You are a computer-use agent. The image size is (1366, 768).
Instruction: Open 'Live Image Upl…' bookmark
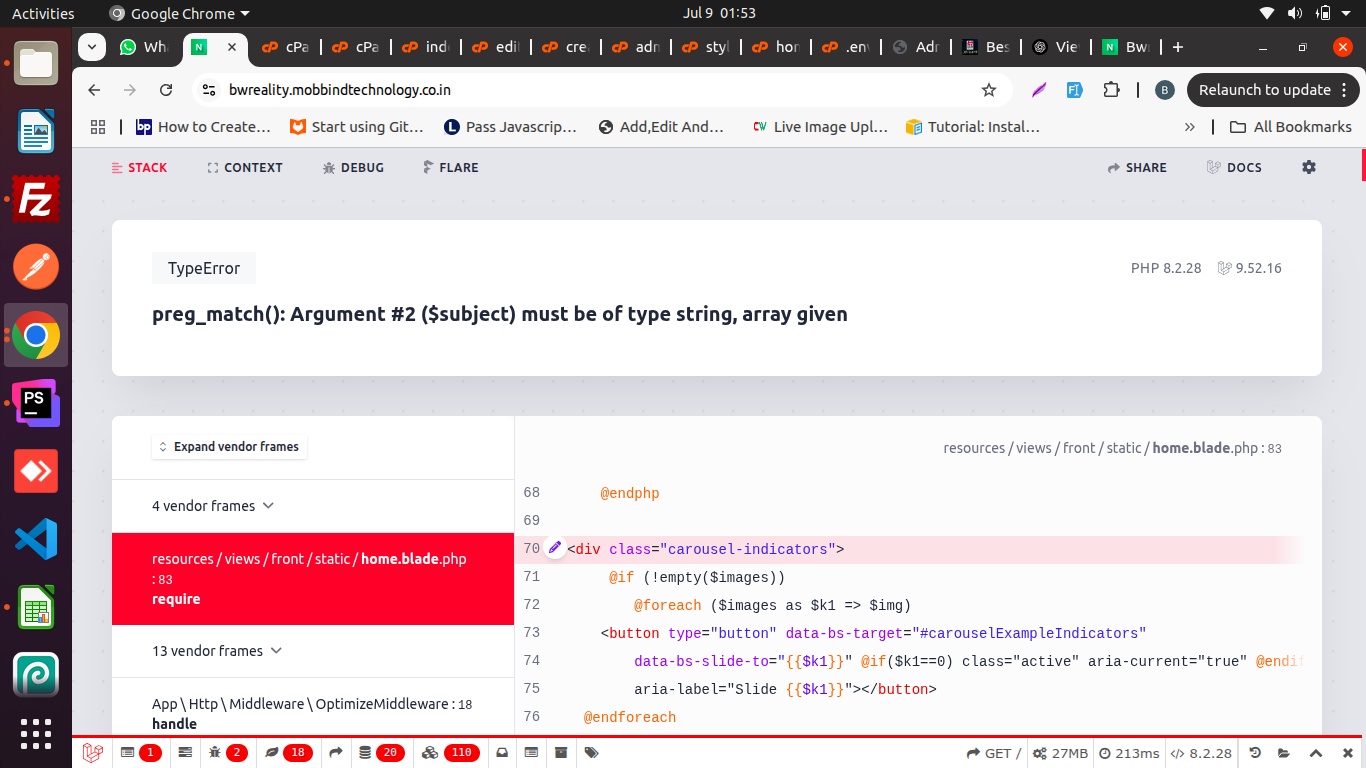pyautogui.click(x=820, y=127)
